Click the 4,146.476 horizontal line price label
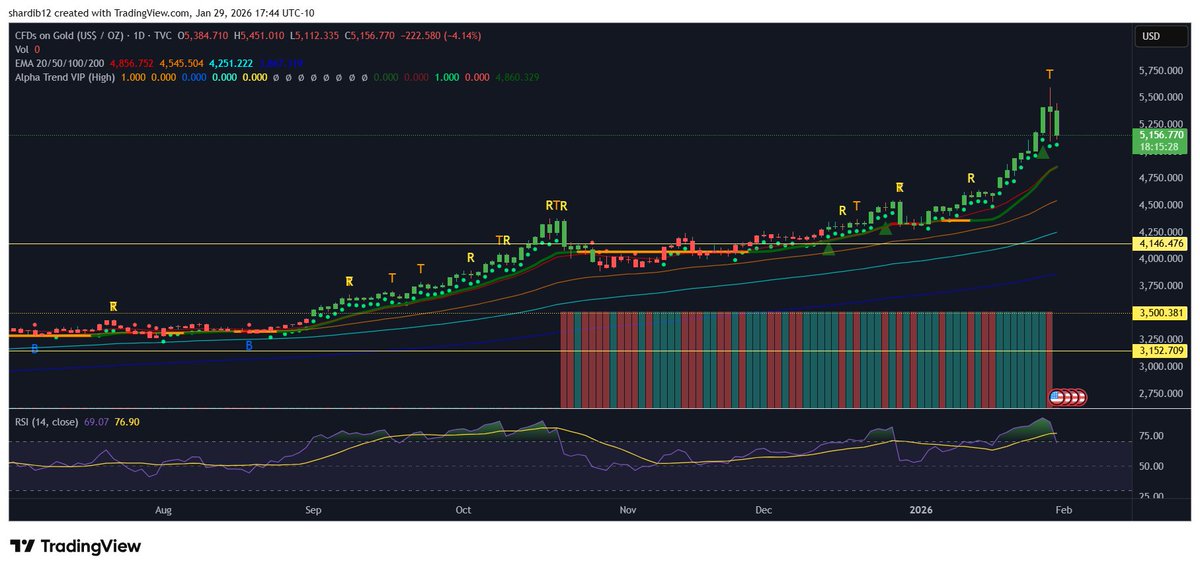Viewport: 1200px width, 571px height. coord(1158,243)
